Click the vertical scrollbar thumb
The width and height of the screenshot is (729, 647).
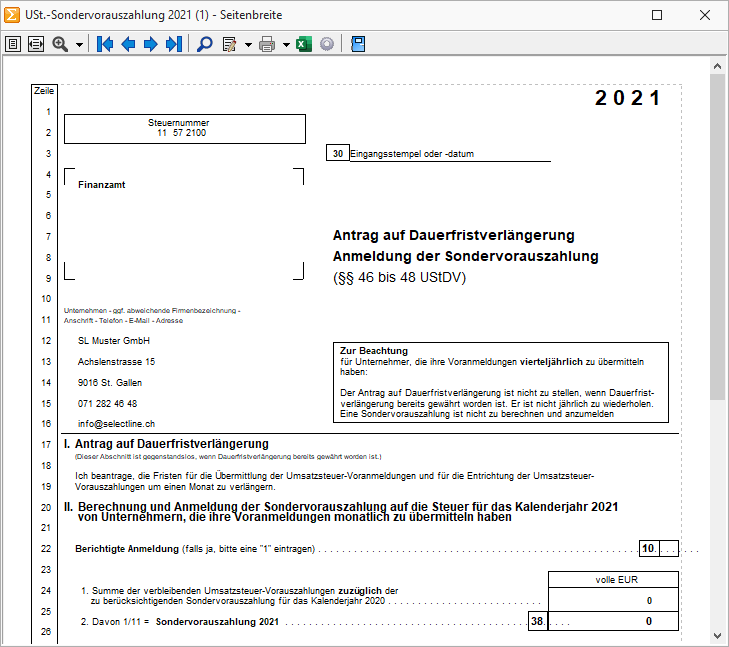pyautogui.click(x=717, y=236)
